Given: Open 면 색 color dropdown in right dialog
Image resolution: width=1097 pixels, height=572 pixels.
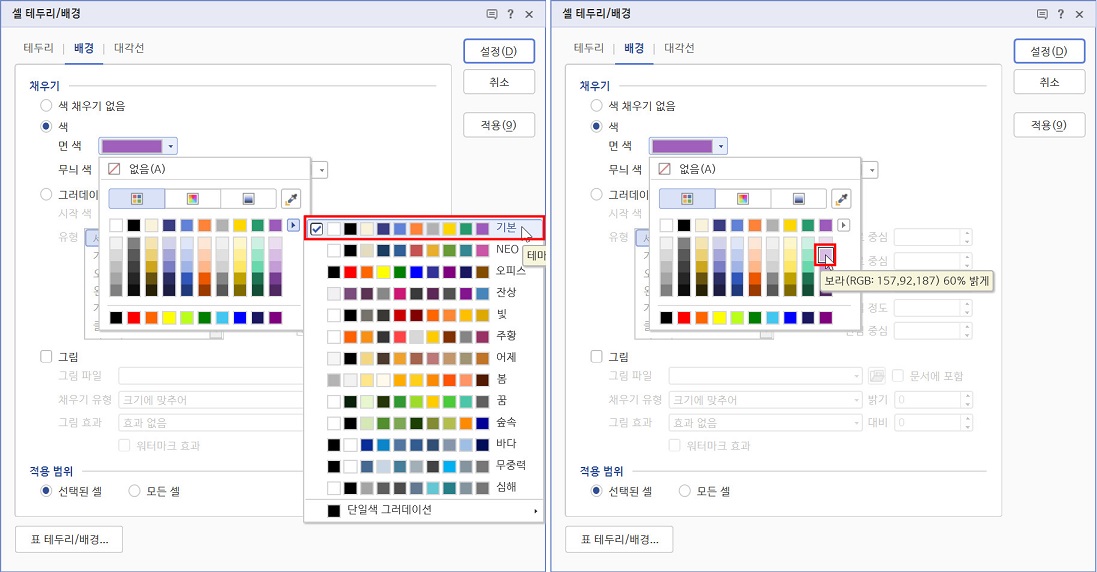Looking at the screenshot, I should point(688,146).
